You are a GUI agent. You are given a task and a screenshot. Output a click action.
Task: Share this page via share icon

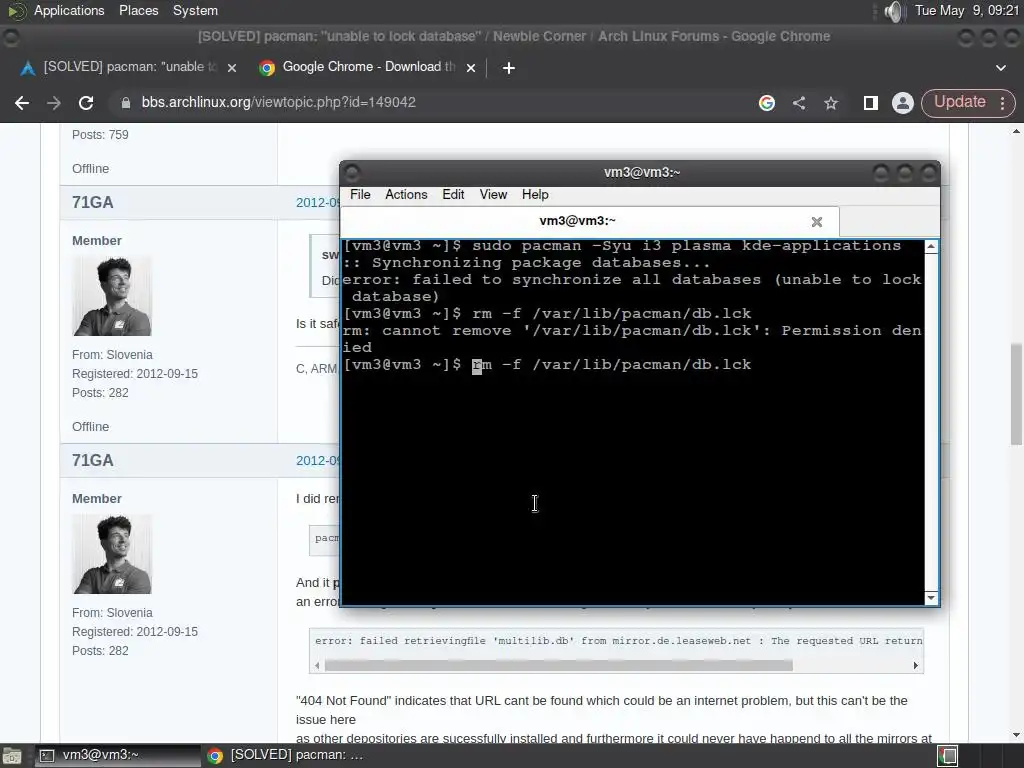coord(799,103)
